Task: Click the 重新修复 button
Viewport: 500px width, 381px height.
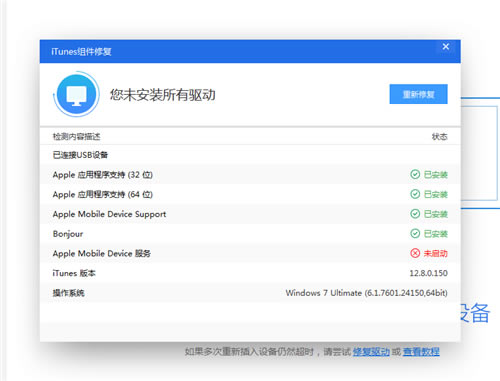Action: pos(418,94)
